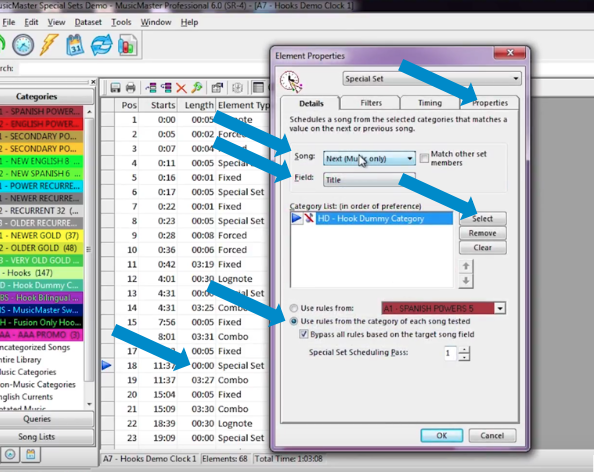Click the Select button for categories

[482, 219]
